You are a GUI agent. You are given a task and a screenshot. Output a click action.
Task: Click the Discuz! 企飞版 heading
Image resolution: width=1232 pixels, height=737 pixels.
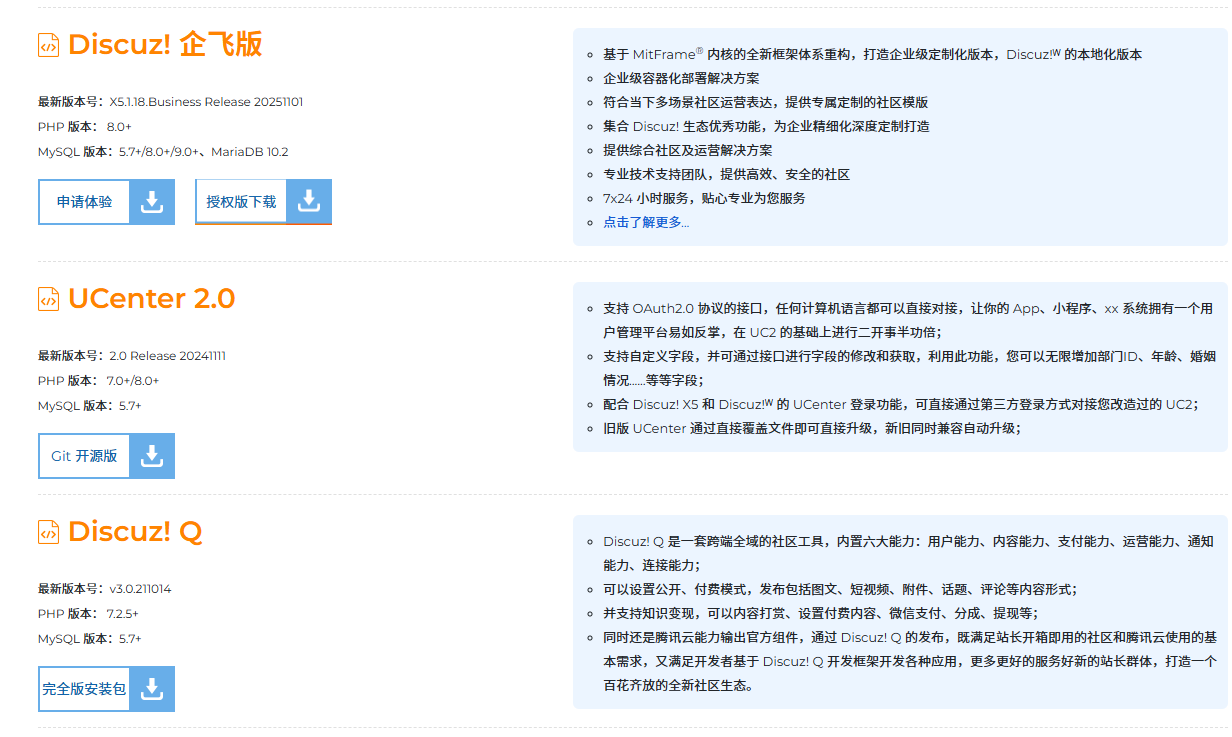coord(165,45)
